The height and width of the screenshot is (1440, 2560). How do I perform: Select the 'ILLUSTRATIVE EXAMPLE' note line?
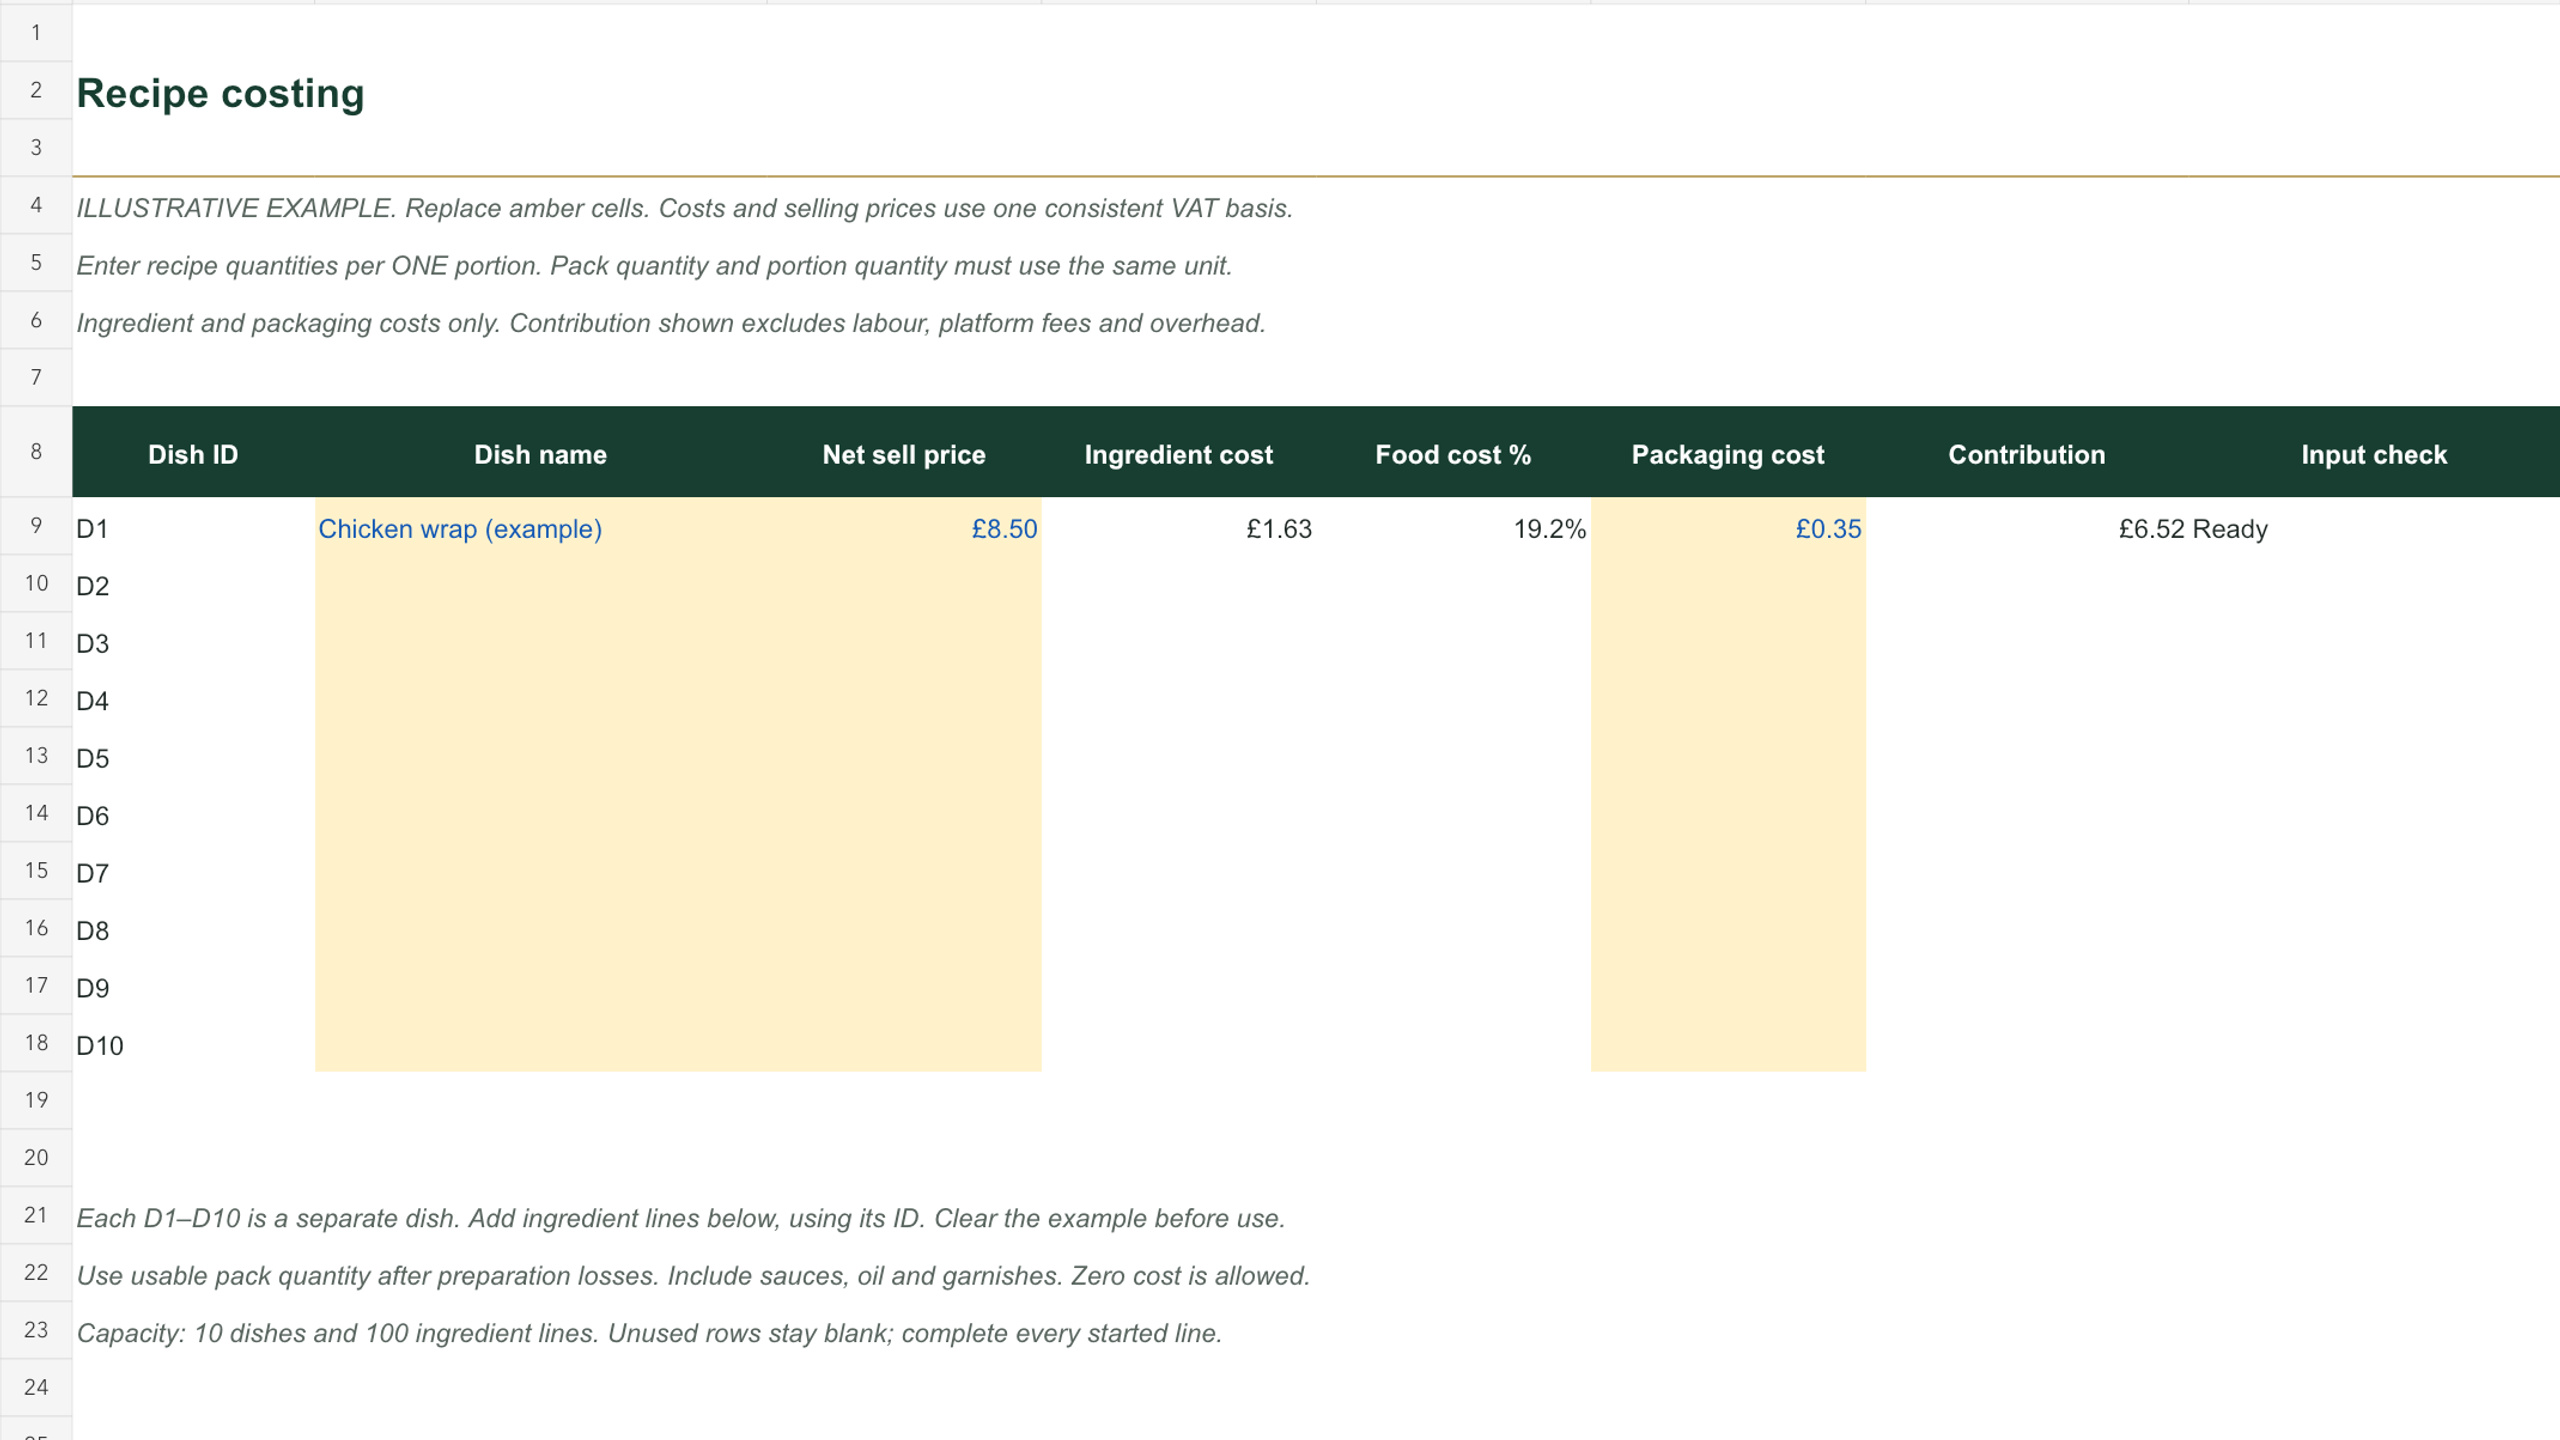685,208
